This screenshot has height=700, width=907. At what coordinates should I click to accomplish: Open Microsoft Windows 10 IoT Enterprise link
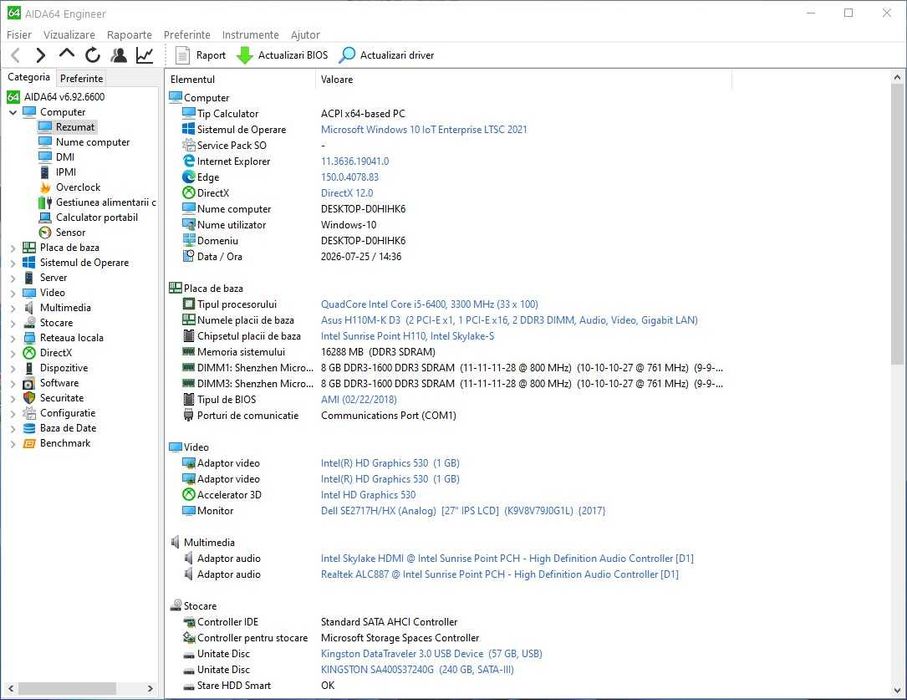[x=424, y=130]
